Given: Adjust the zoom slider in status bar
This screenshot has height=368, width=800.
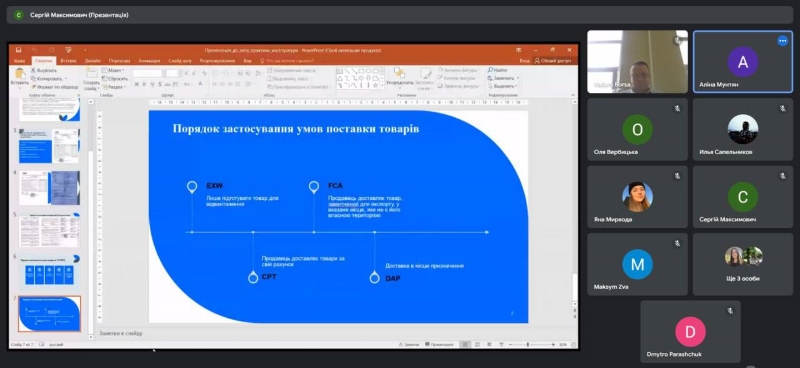Looking at the screenshot, I should tap(528, 345).
